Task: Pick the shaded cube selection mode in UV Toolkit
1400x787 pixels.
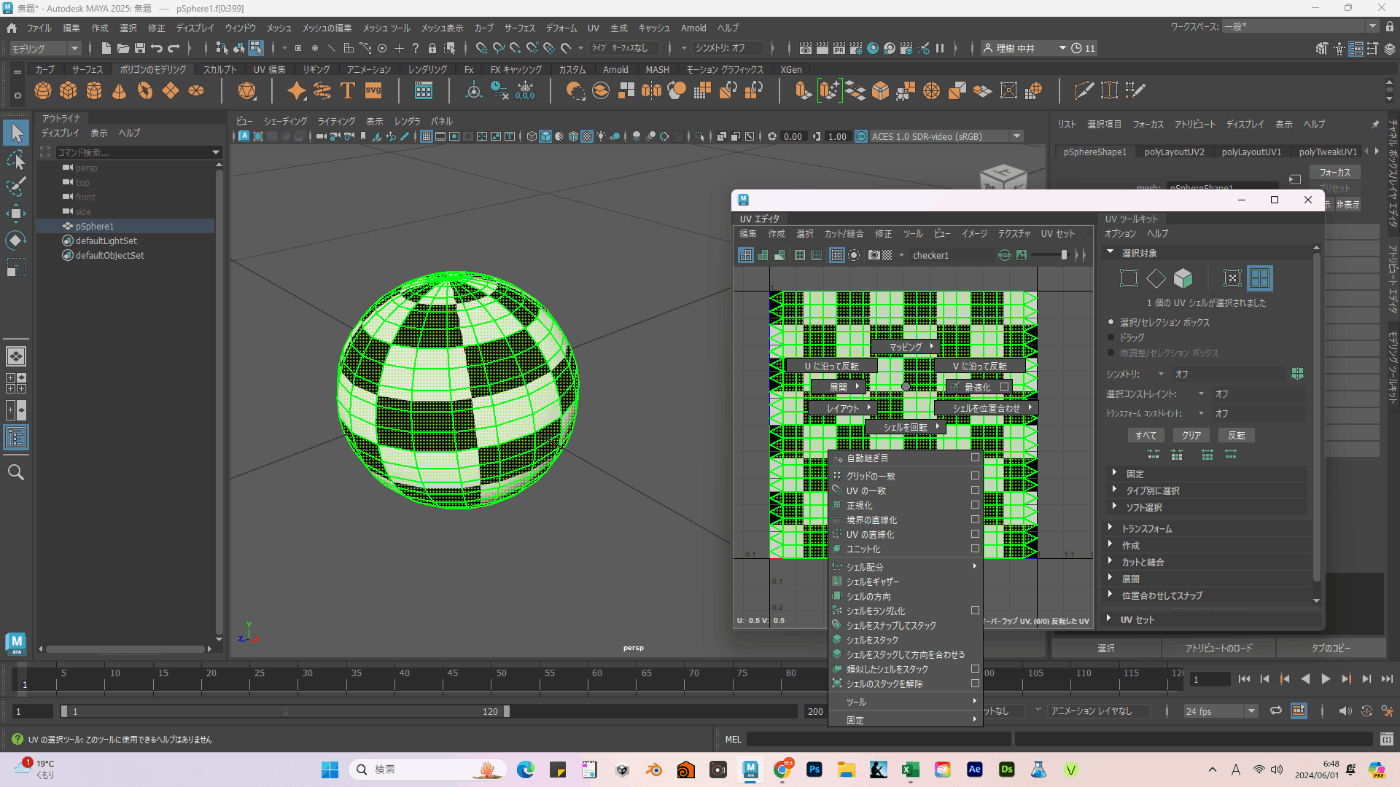Action: coord(1183,278)
